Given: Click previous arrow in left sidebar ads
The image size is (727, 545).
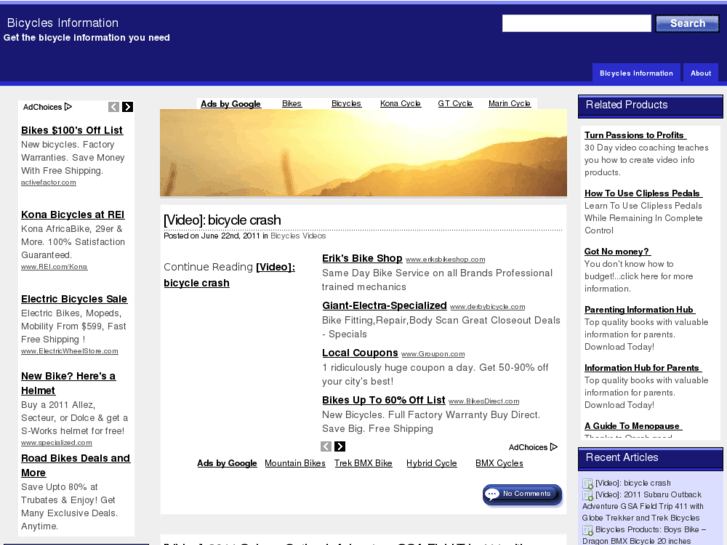Looking at the screenshot, I should [x=114, y=107].
